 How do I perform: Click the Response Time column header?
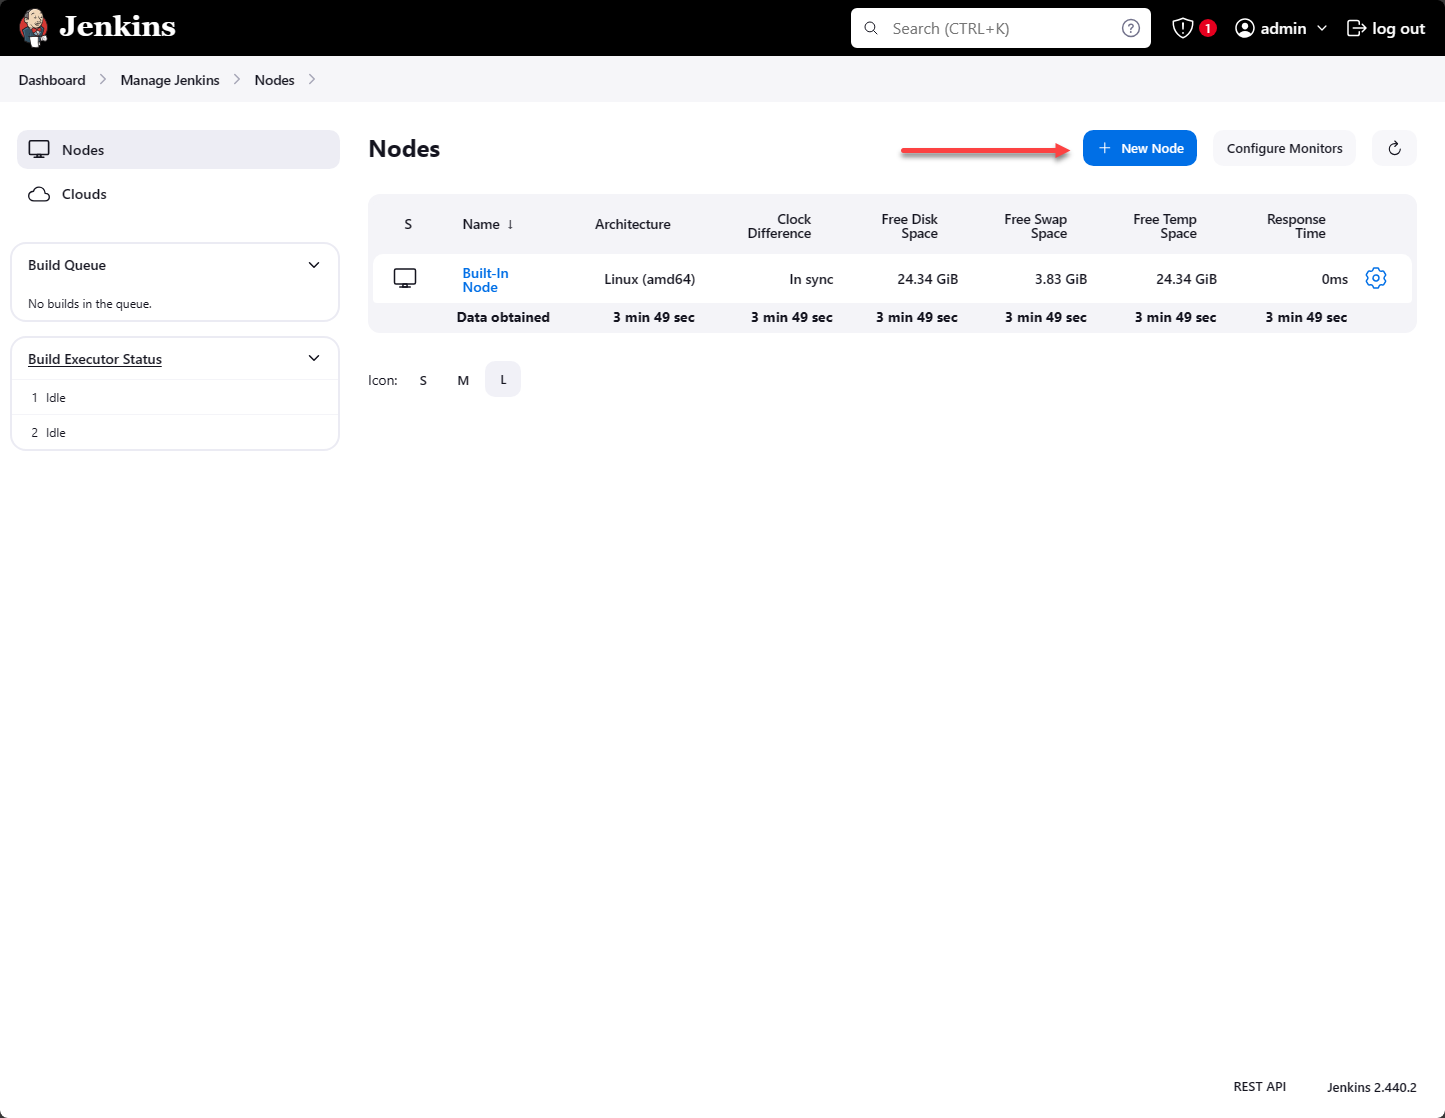tap(1296, 226)
